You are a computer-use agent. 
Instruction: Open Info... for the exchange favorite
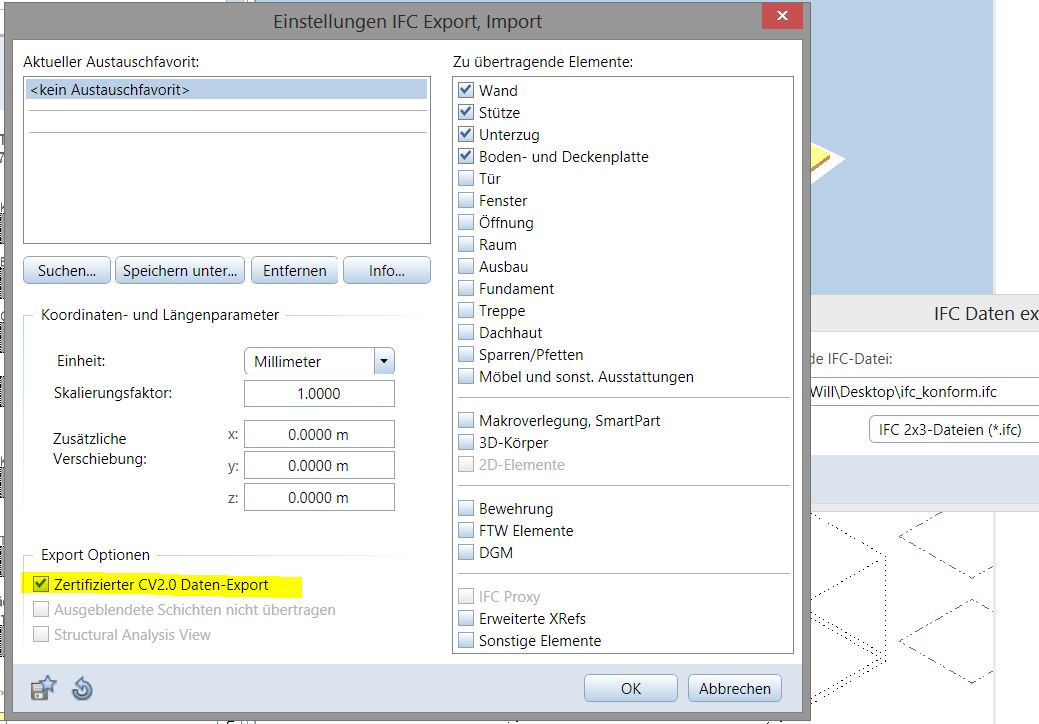click(386, 271)
